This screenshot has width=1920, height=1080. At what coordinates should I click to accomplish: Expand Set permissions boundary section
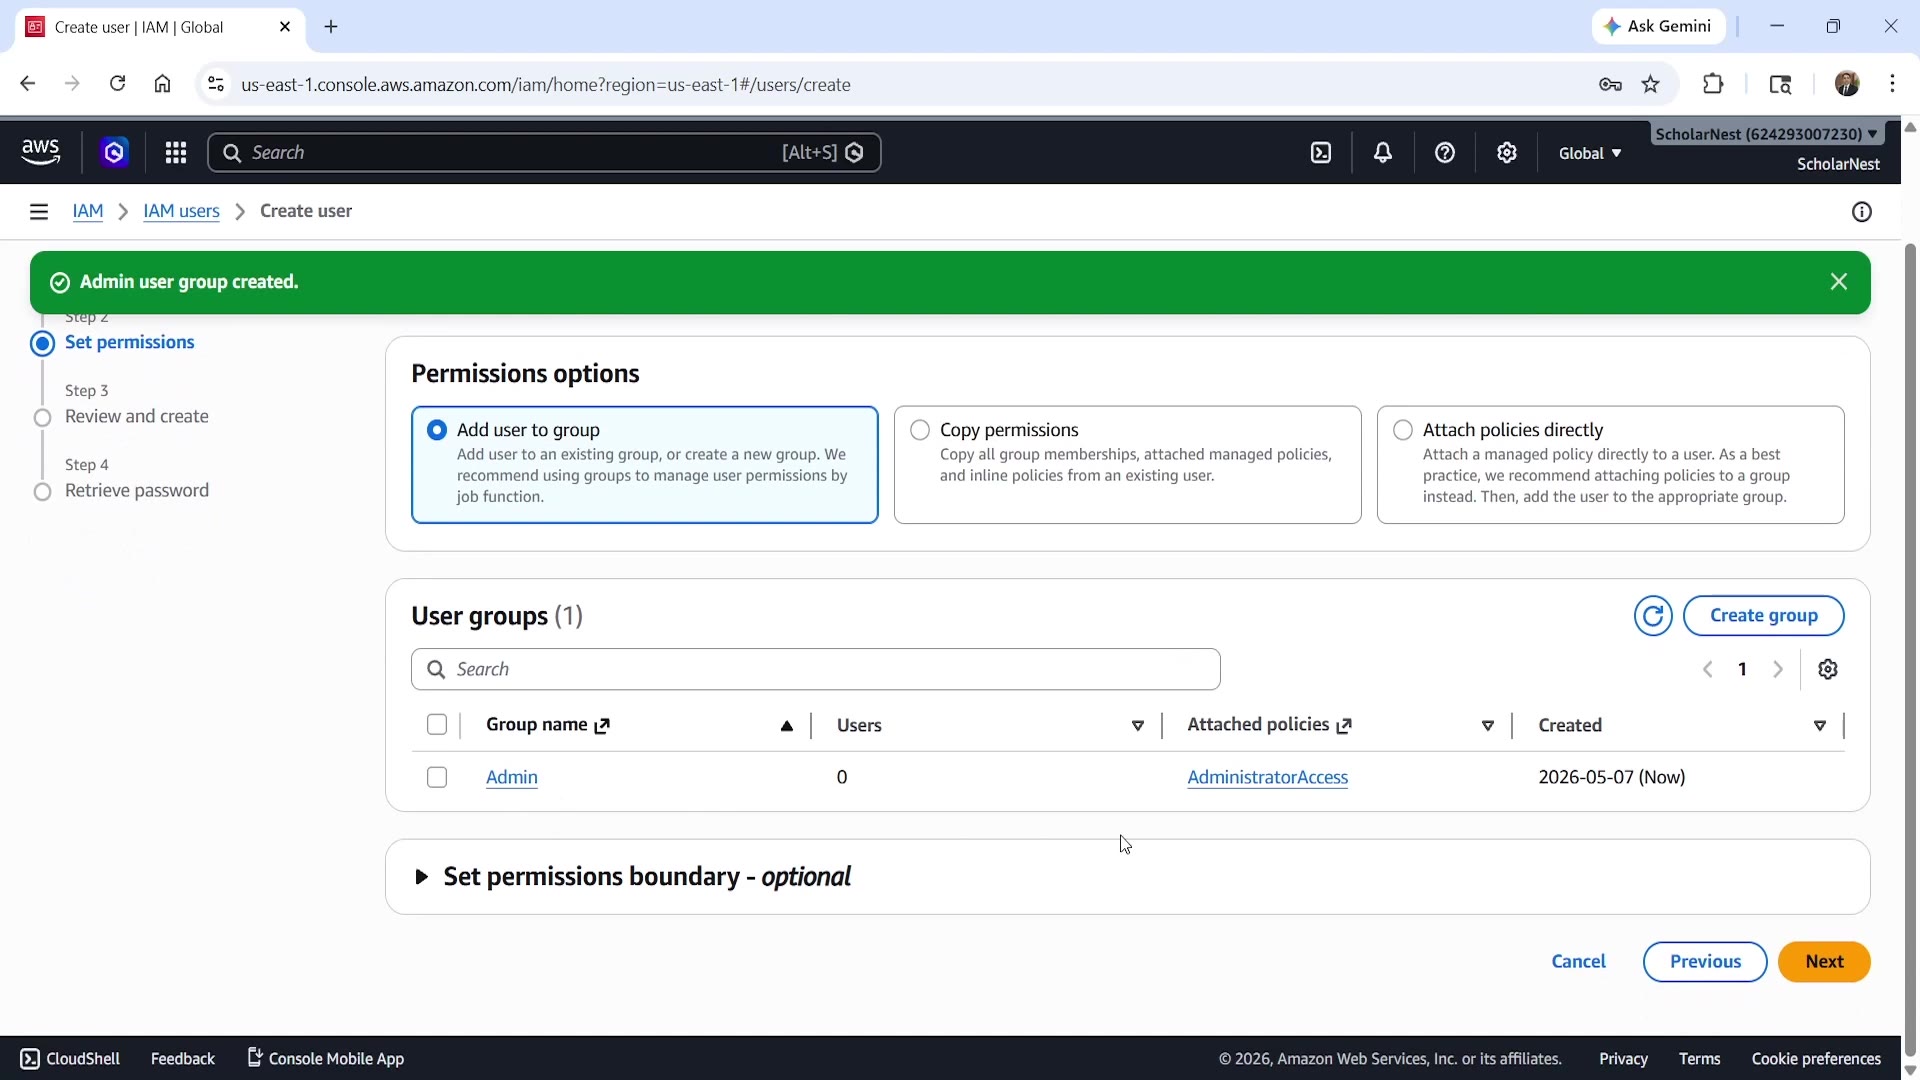421,877
